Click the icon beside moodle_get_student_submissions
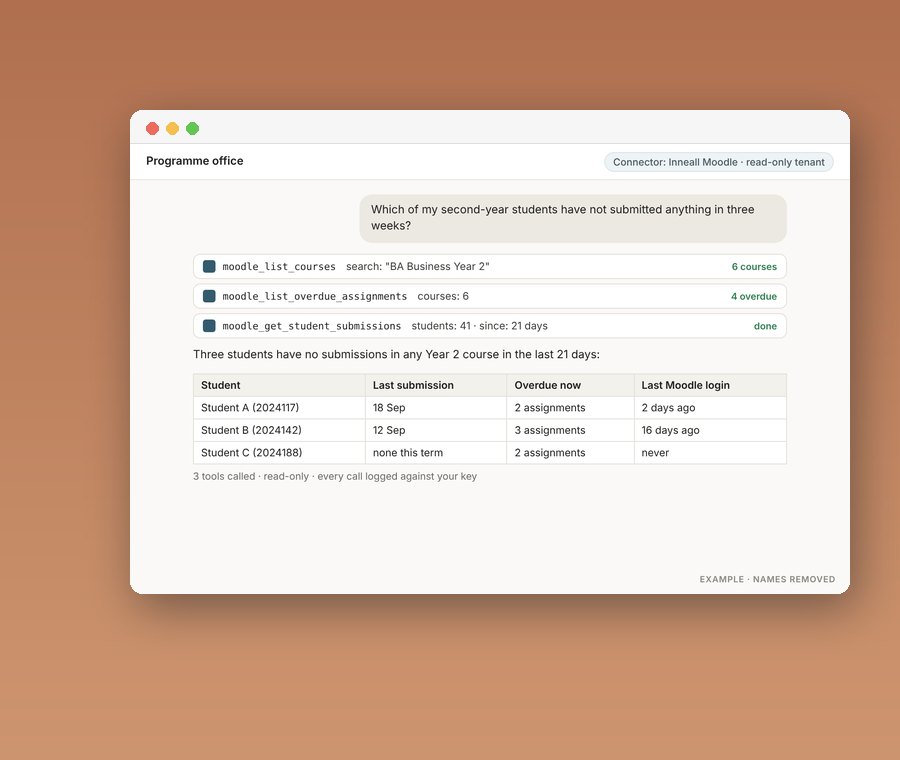 tap(209, 326)
